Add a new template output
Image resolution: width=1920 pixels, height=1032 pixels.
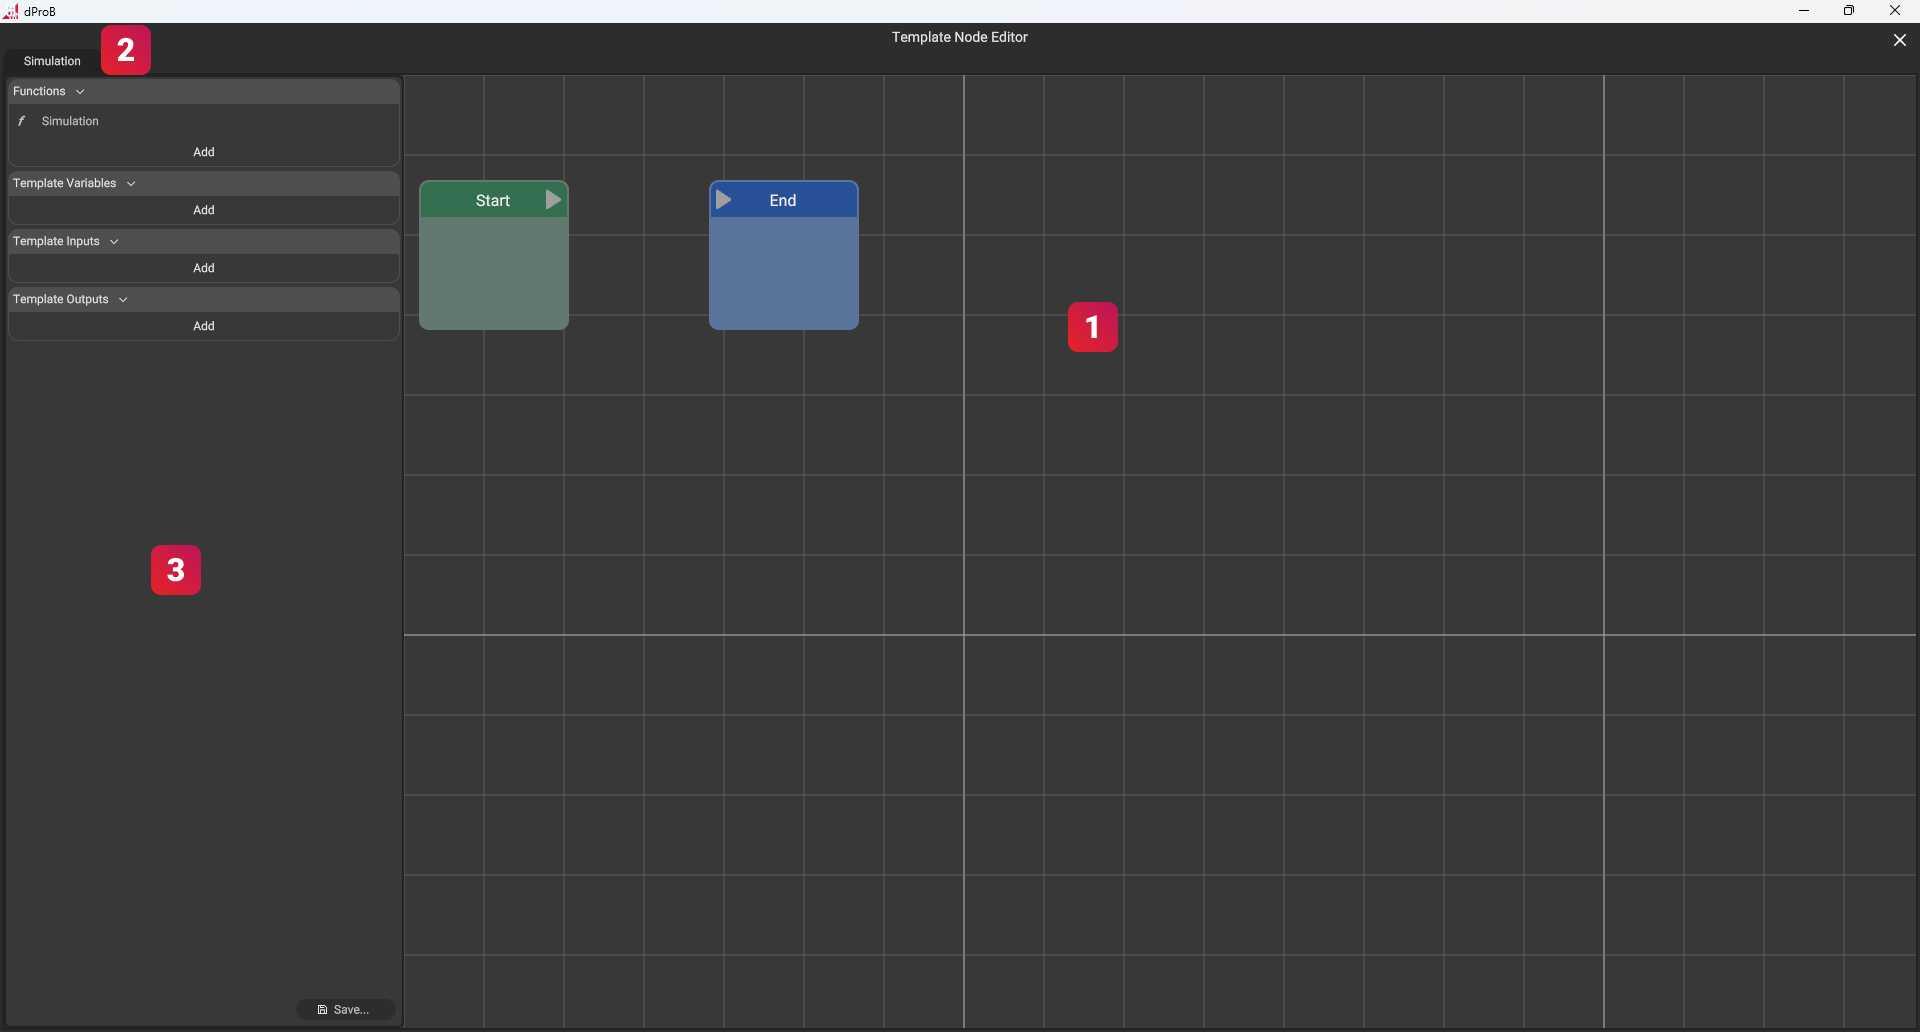(x=204, y=326)
